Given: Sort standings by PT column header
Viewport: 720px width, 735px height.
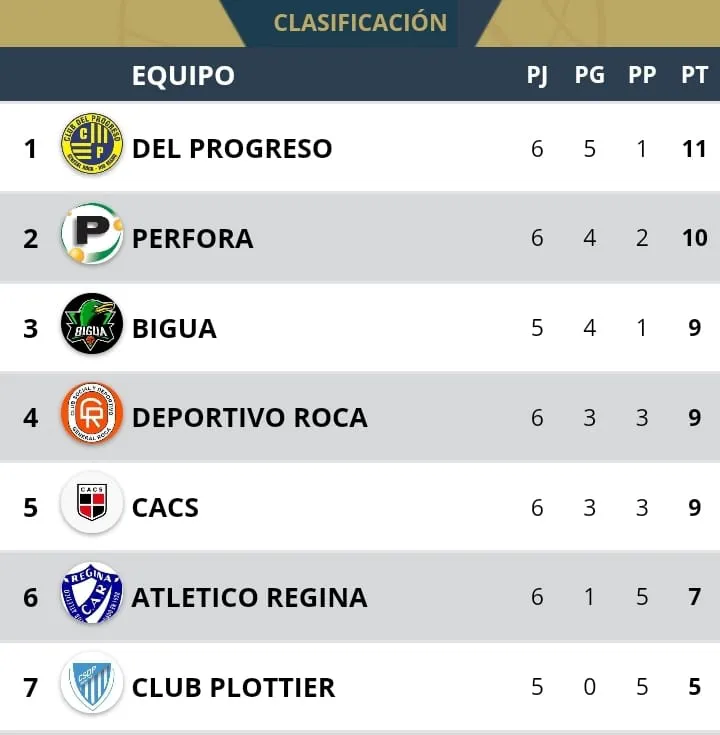Looking at the screenshot, I should (x=694, y=76).
